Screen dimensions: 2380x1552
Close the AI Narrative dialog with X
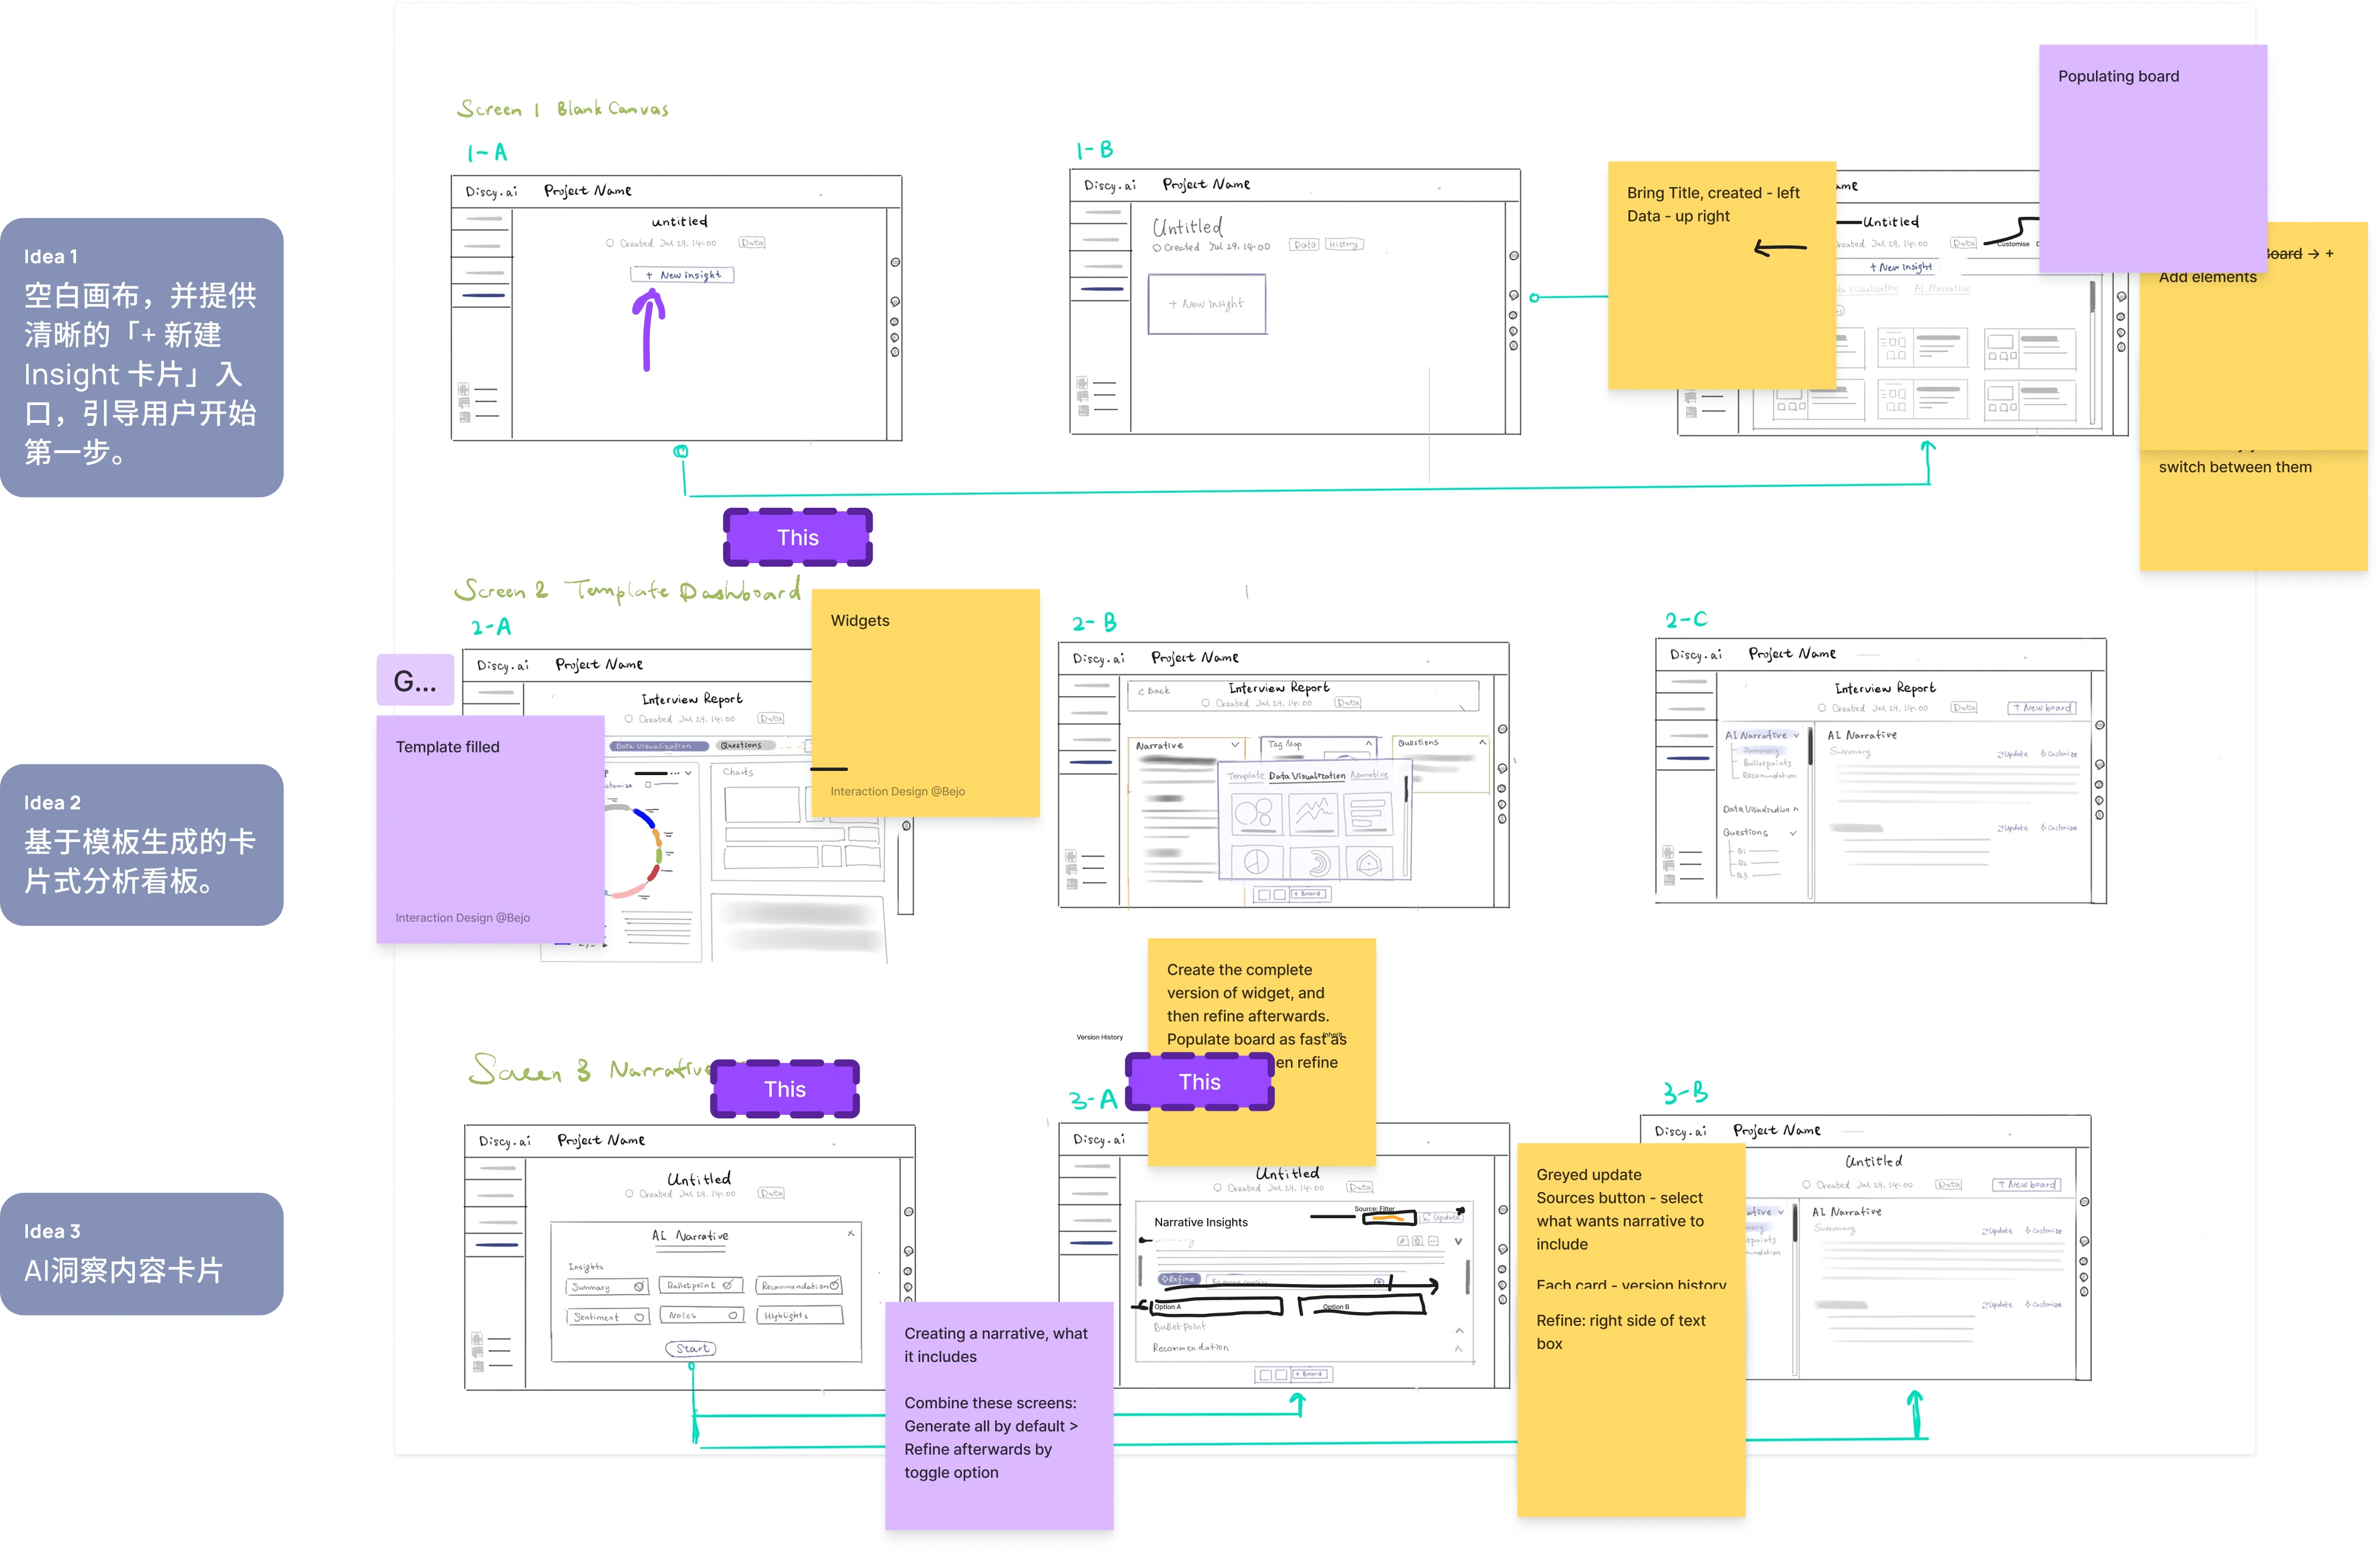[851, 1233]
